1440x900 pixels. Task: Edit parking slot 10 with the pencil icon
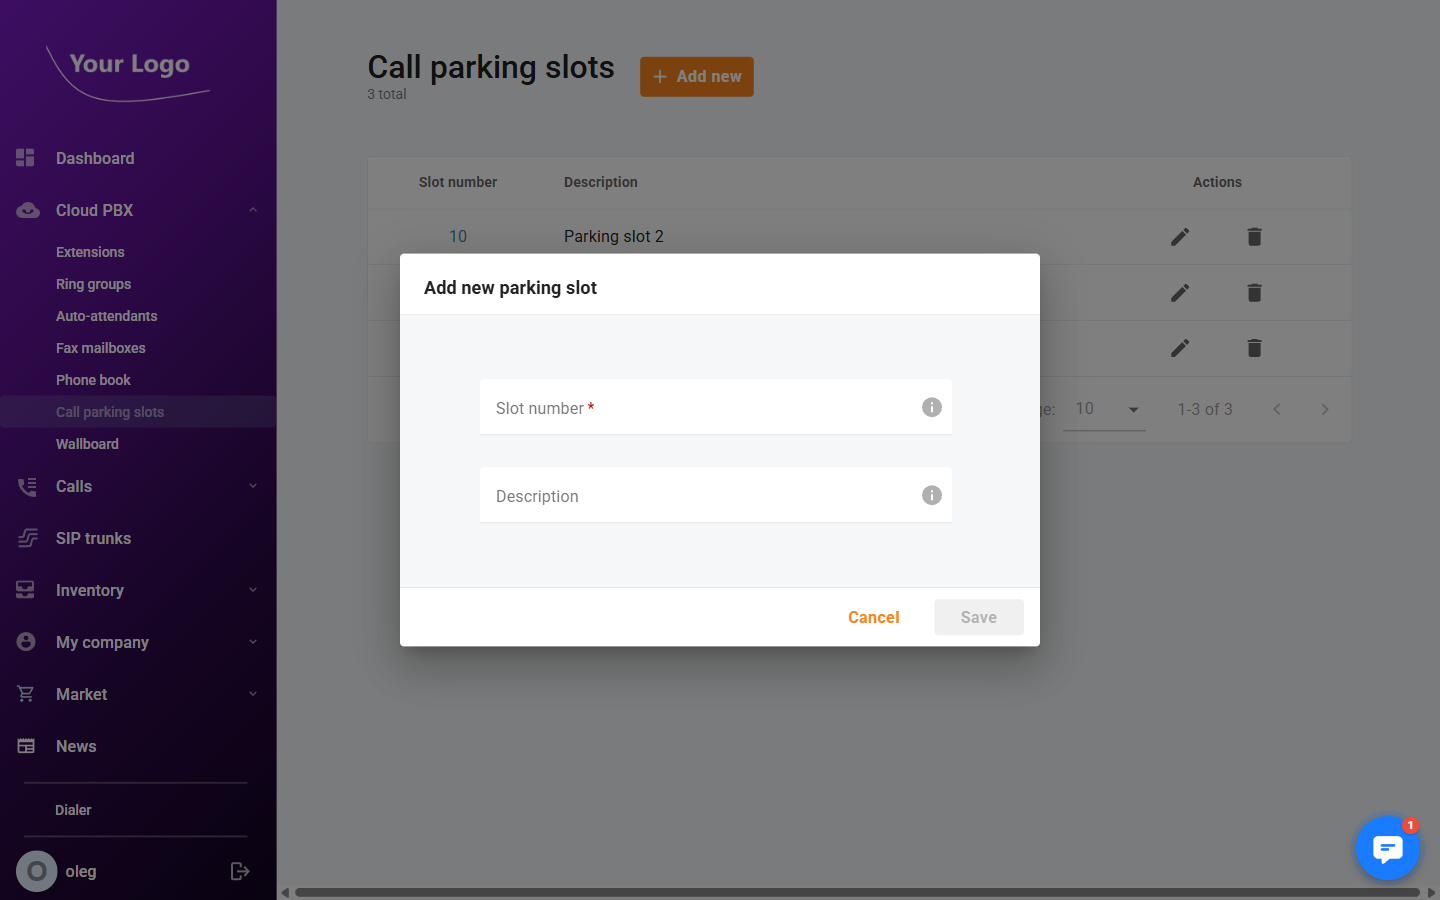[x=1179, y=237]
